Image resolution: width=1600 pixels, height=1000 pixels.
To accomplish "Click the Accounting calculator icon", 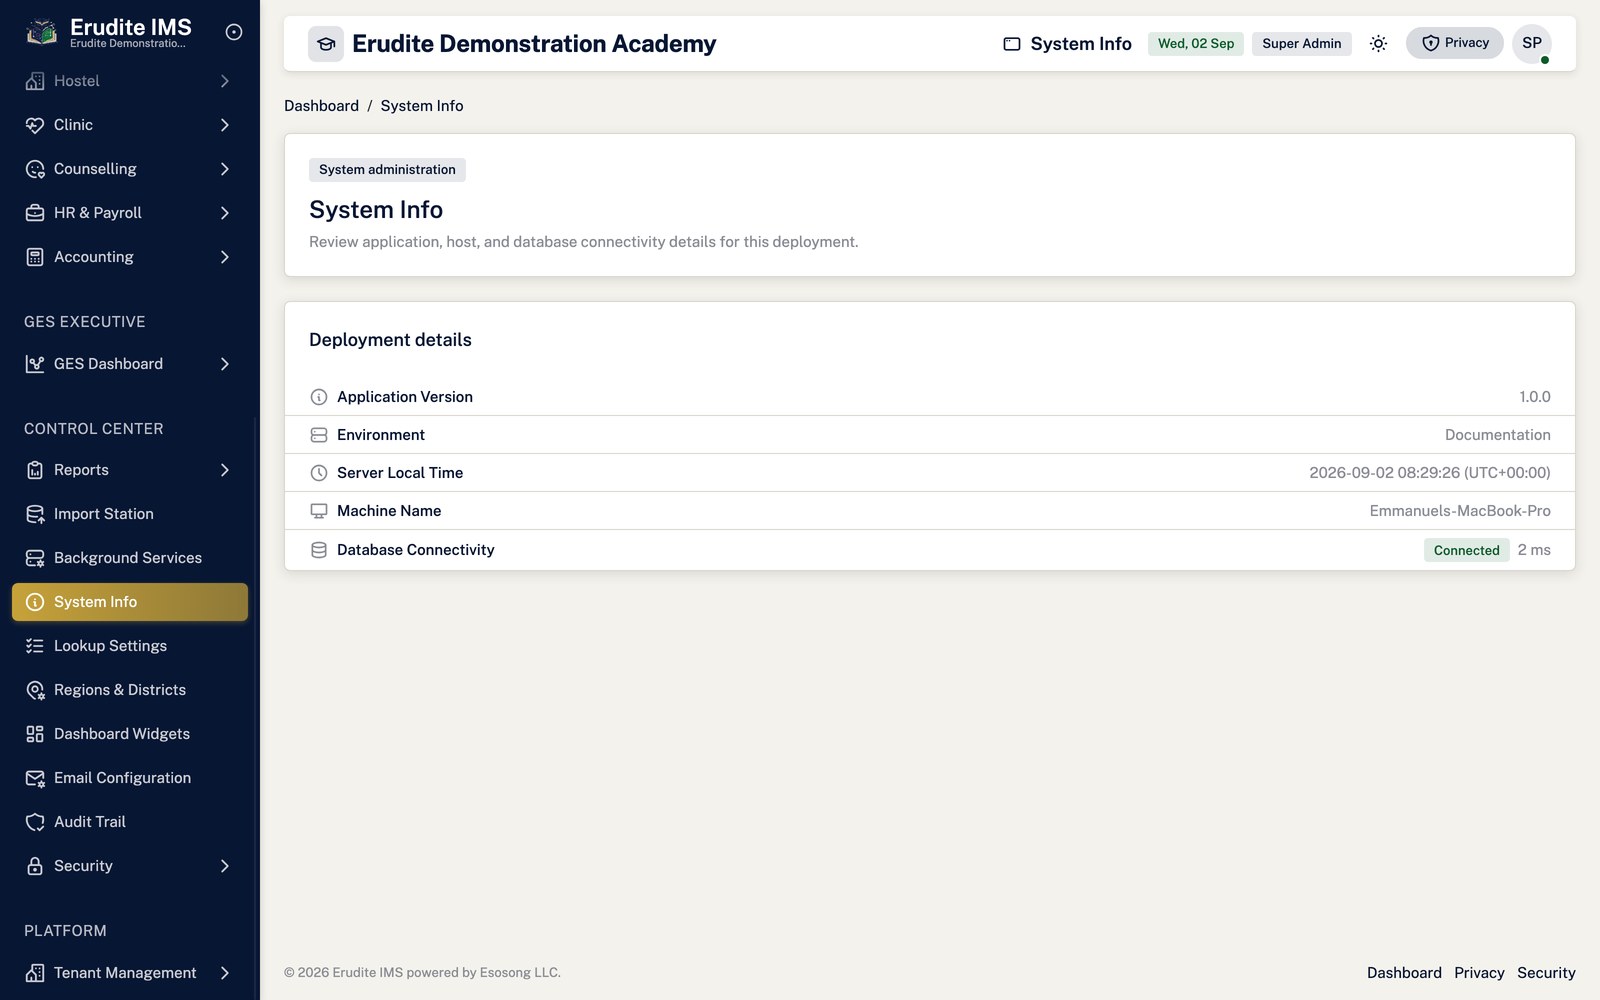I will click(x=35, y=257).
